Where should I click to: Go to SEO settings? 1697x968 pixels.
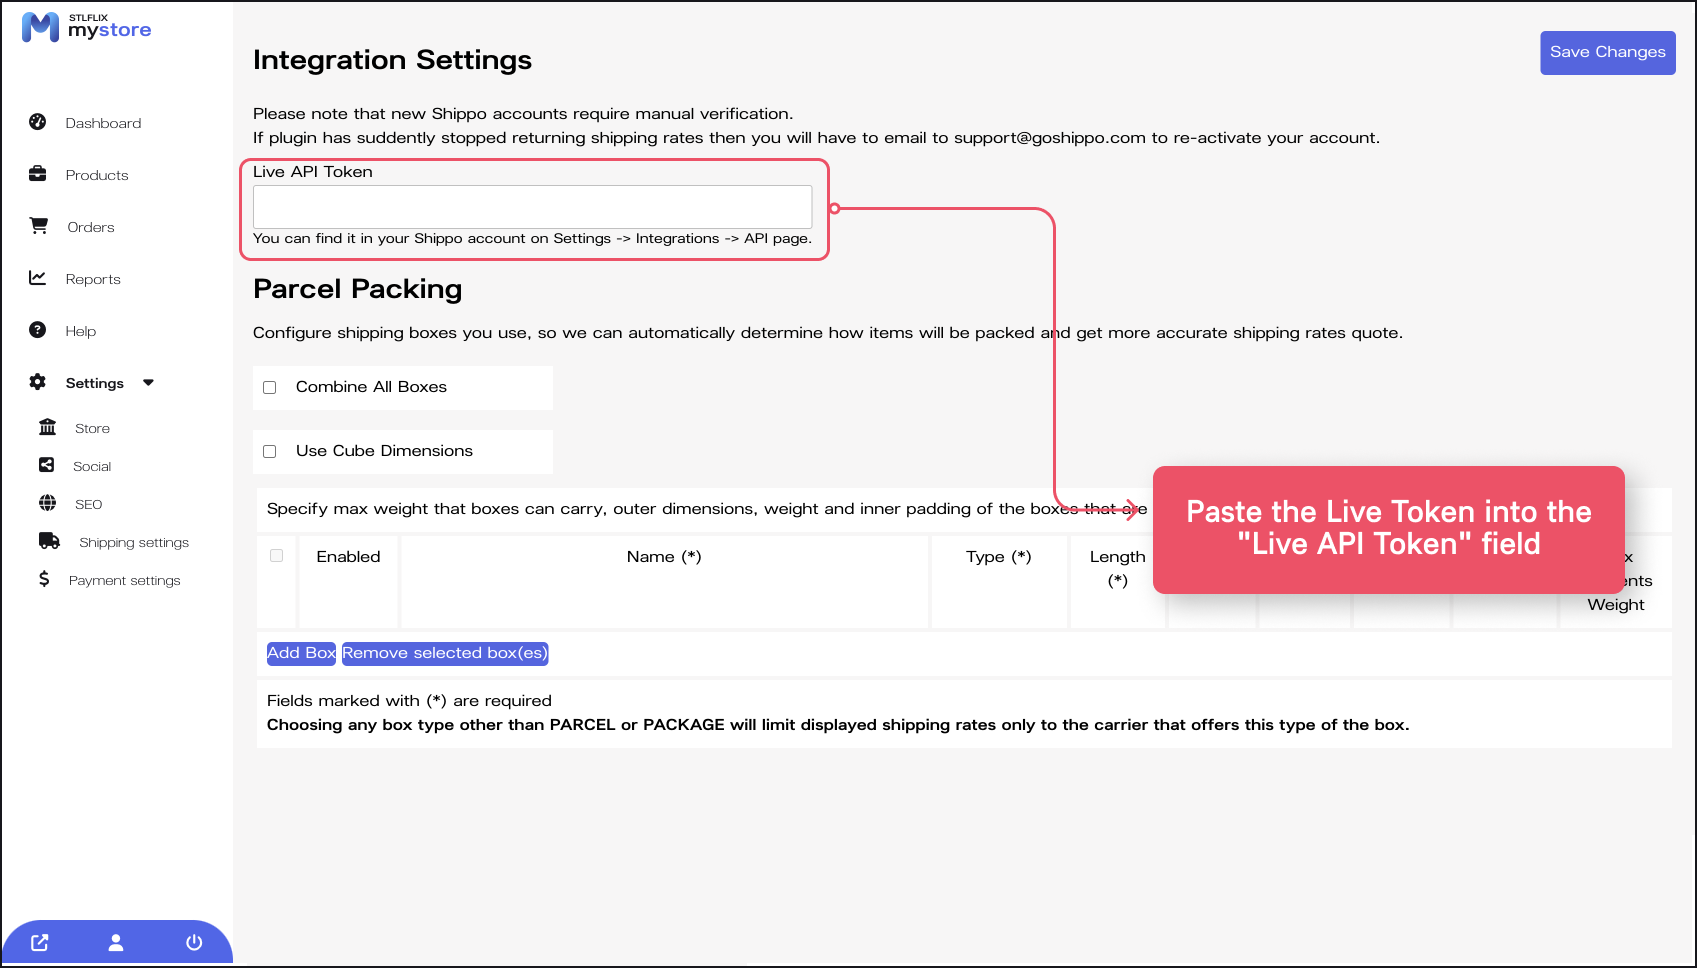88,504
